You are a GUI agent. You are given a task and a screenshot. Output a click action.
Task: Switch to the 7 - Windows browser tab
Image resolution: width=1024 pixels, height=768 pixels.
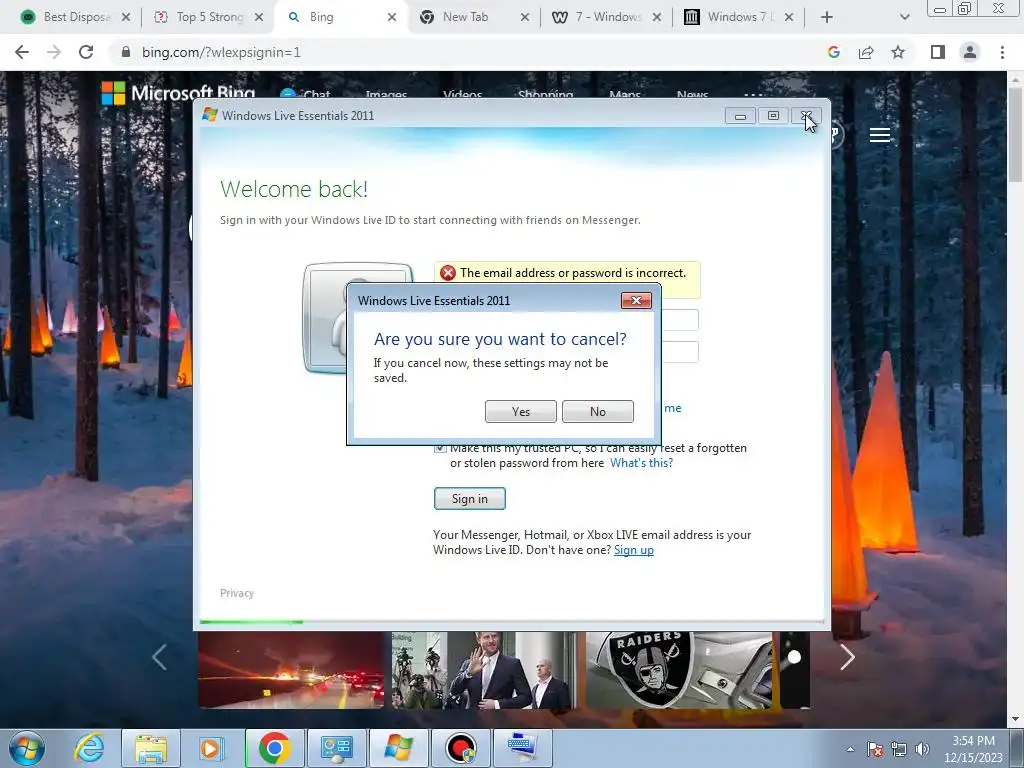point(607,17)
